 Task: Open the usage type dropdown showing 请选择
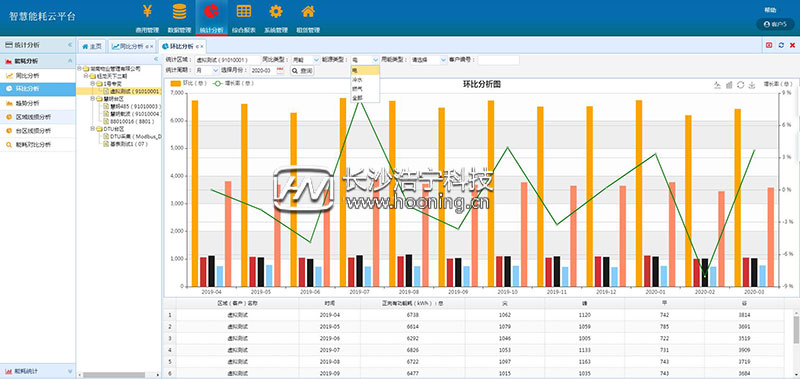point(429,60)
